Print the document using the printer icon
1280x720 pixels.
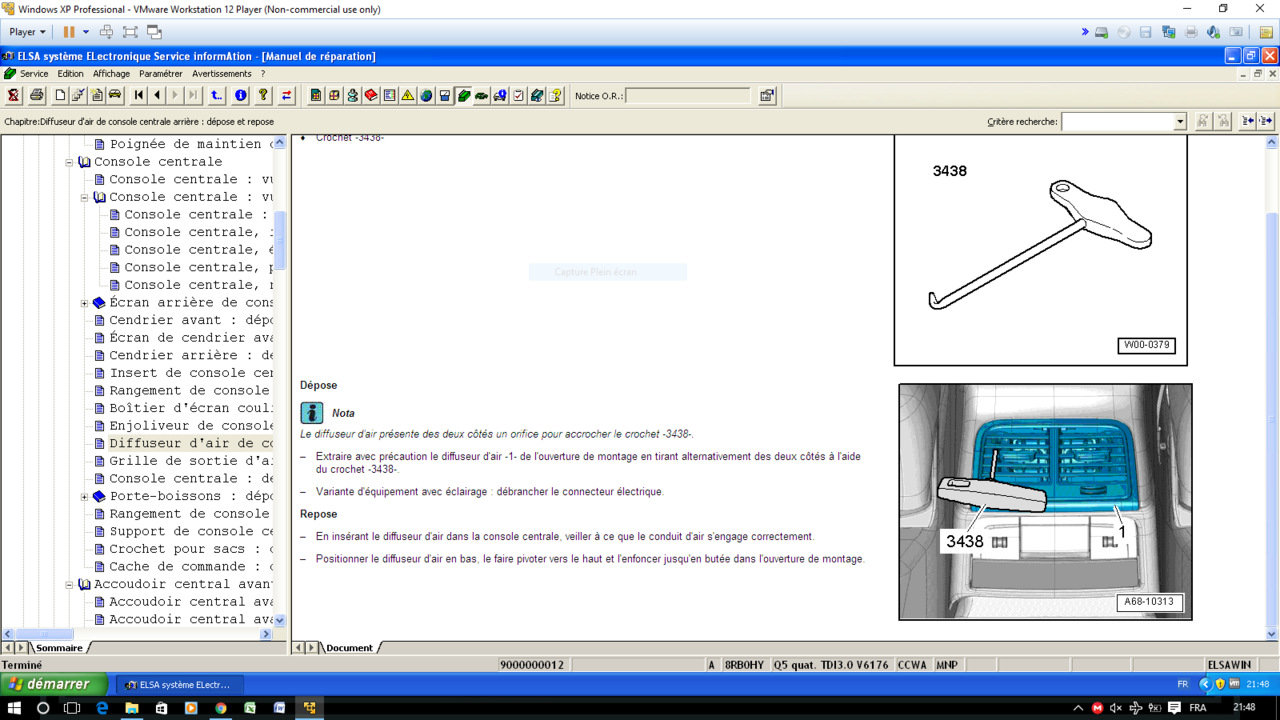point(37,95)
